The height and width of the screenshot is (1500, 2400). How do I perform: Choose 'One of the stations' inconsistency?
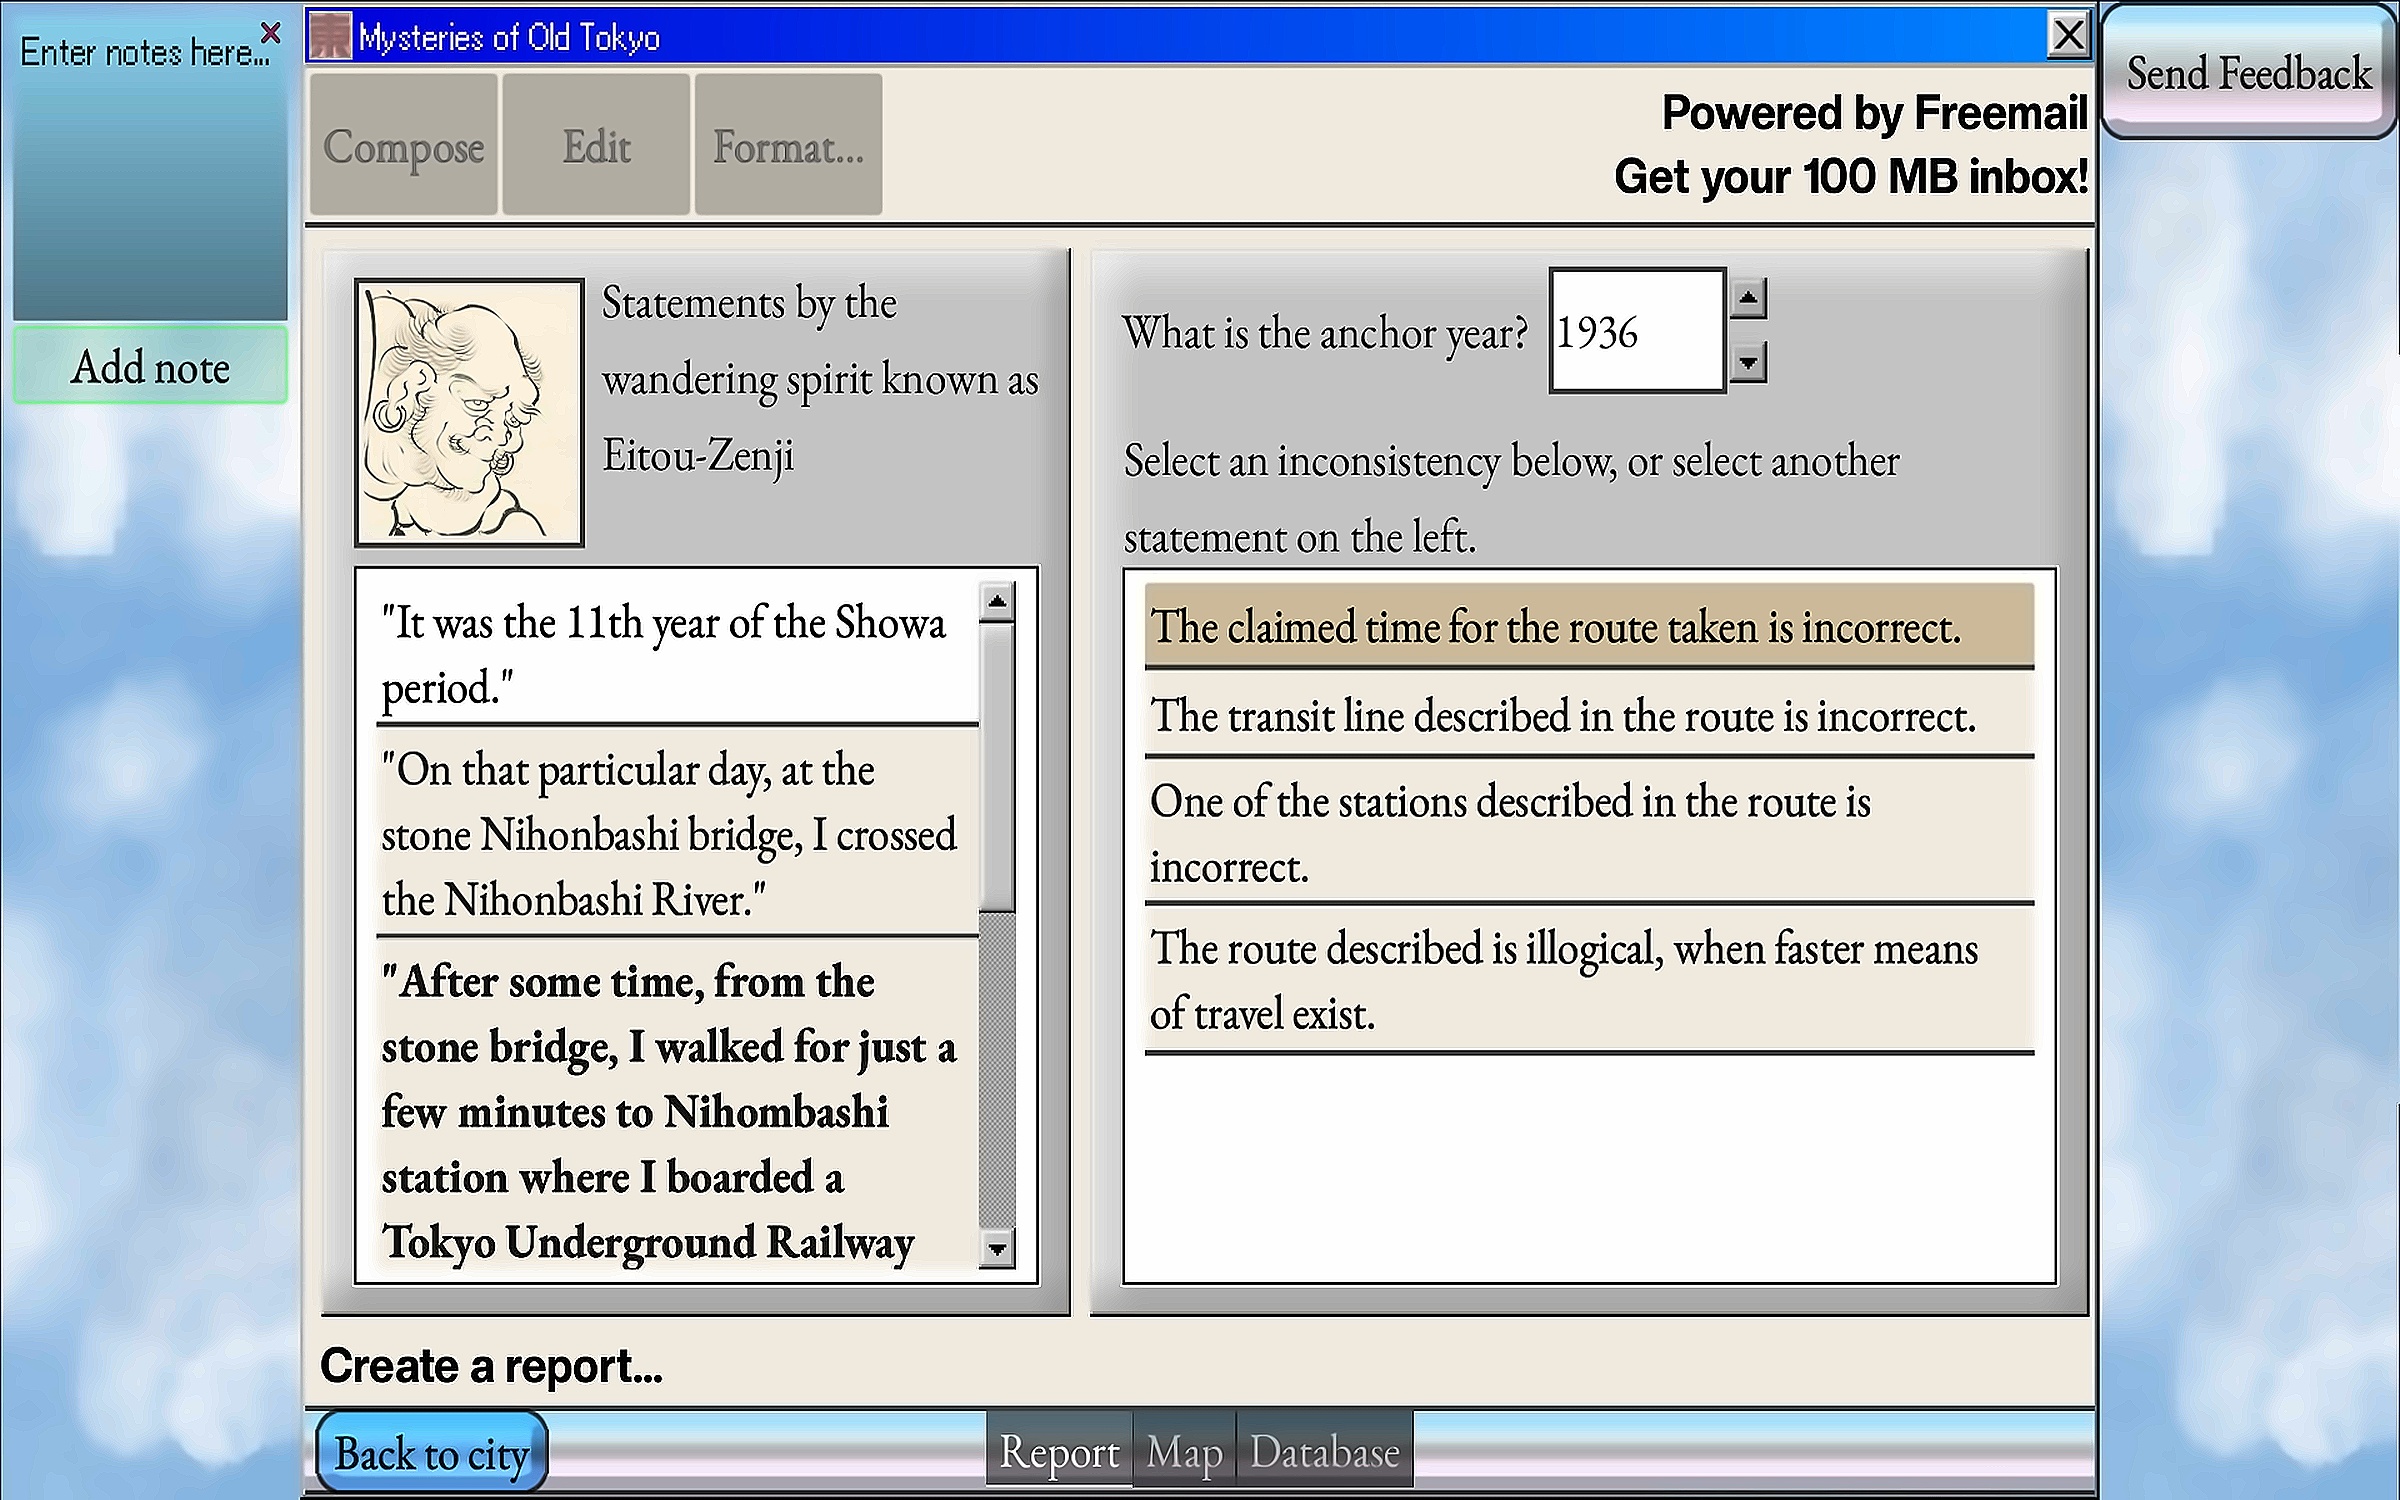(x=1588, y=832)
